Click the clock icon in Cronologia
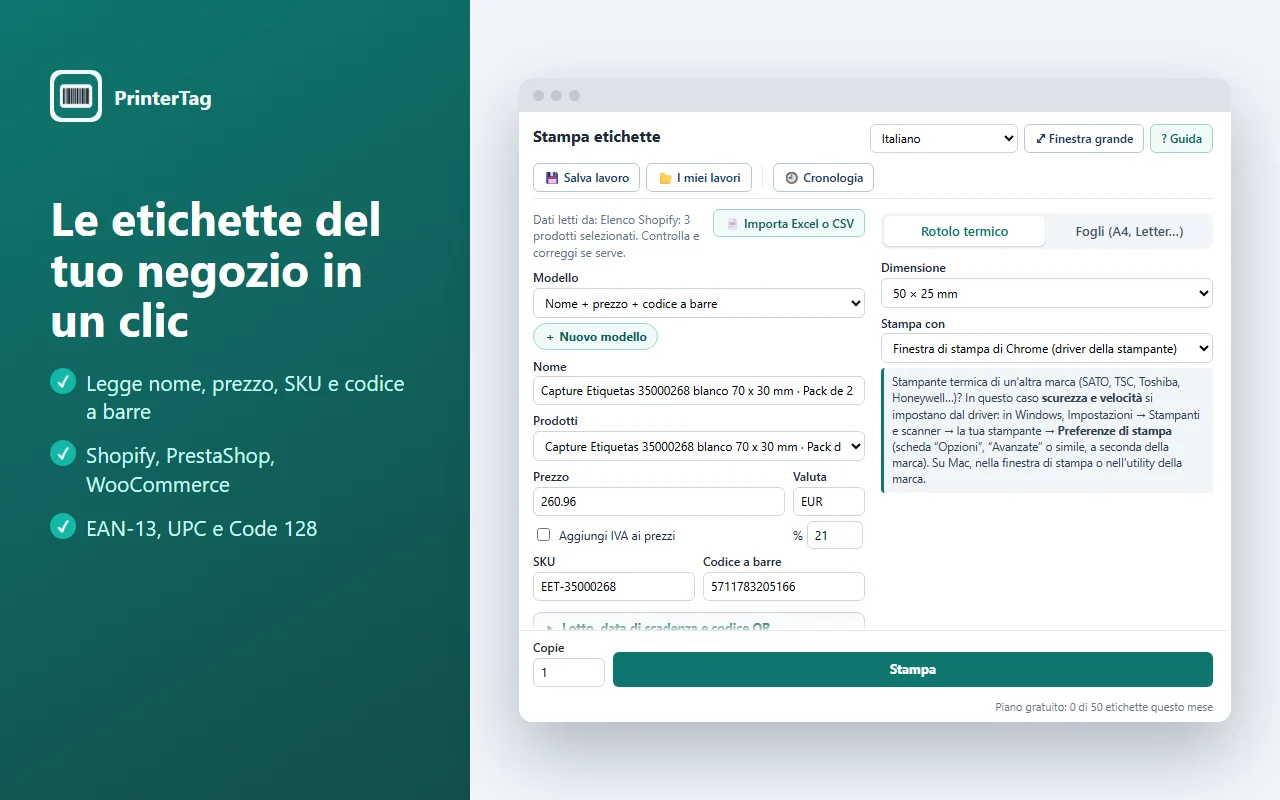 pos(792,178)
